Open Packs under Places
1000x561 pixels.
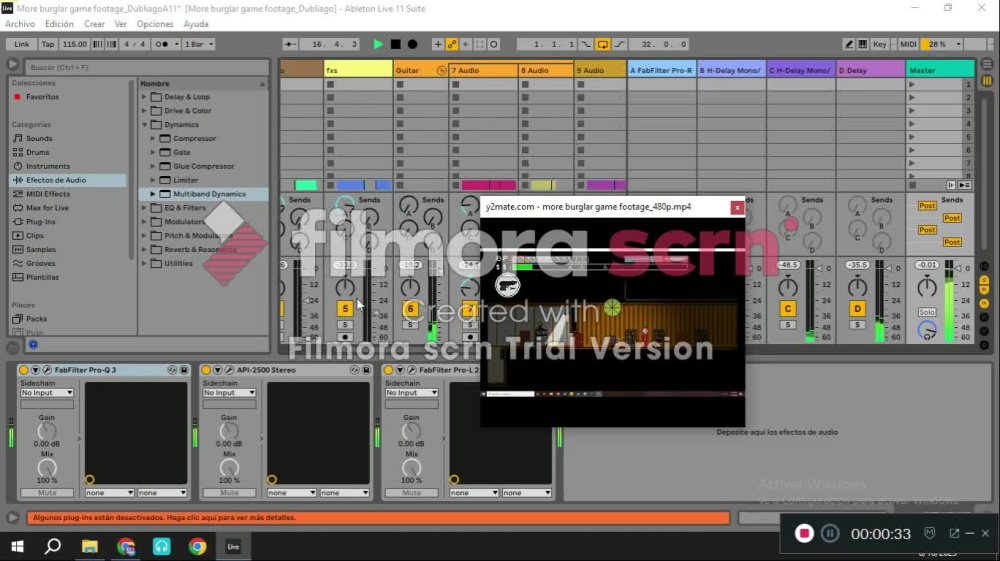tap(36, 319)
